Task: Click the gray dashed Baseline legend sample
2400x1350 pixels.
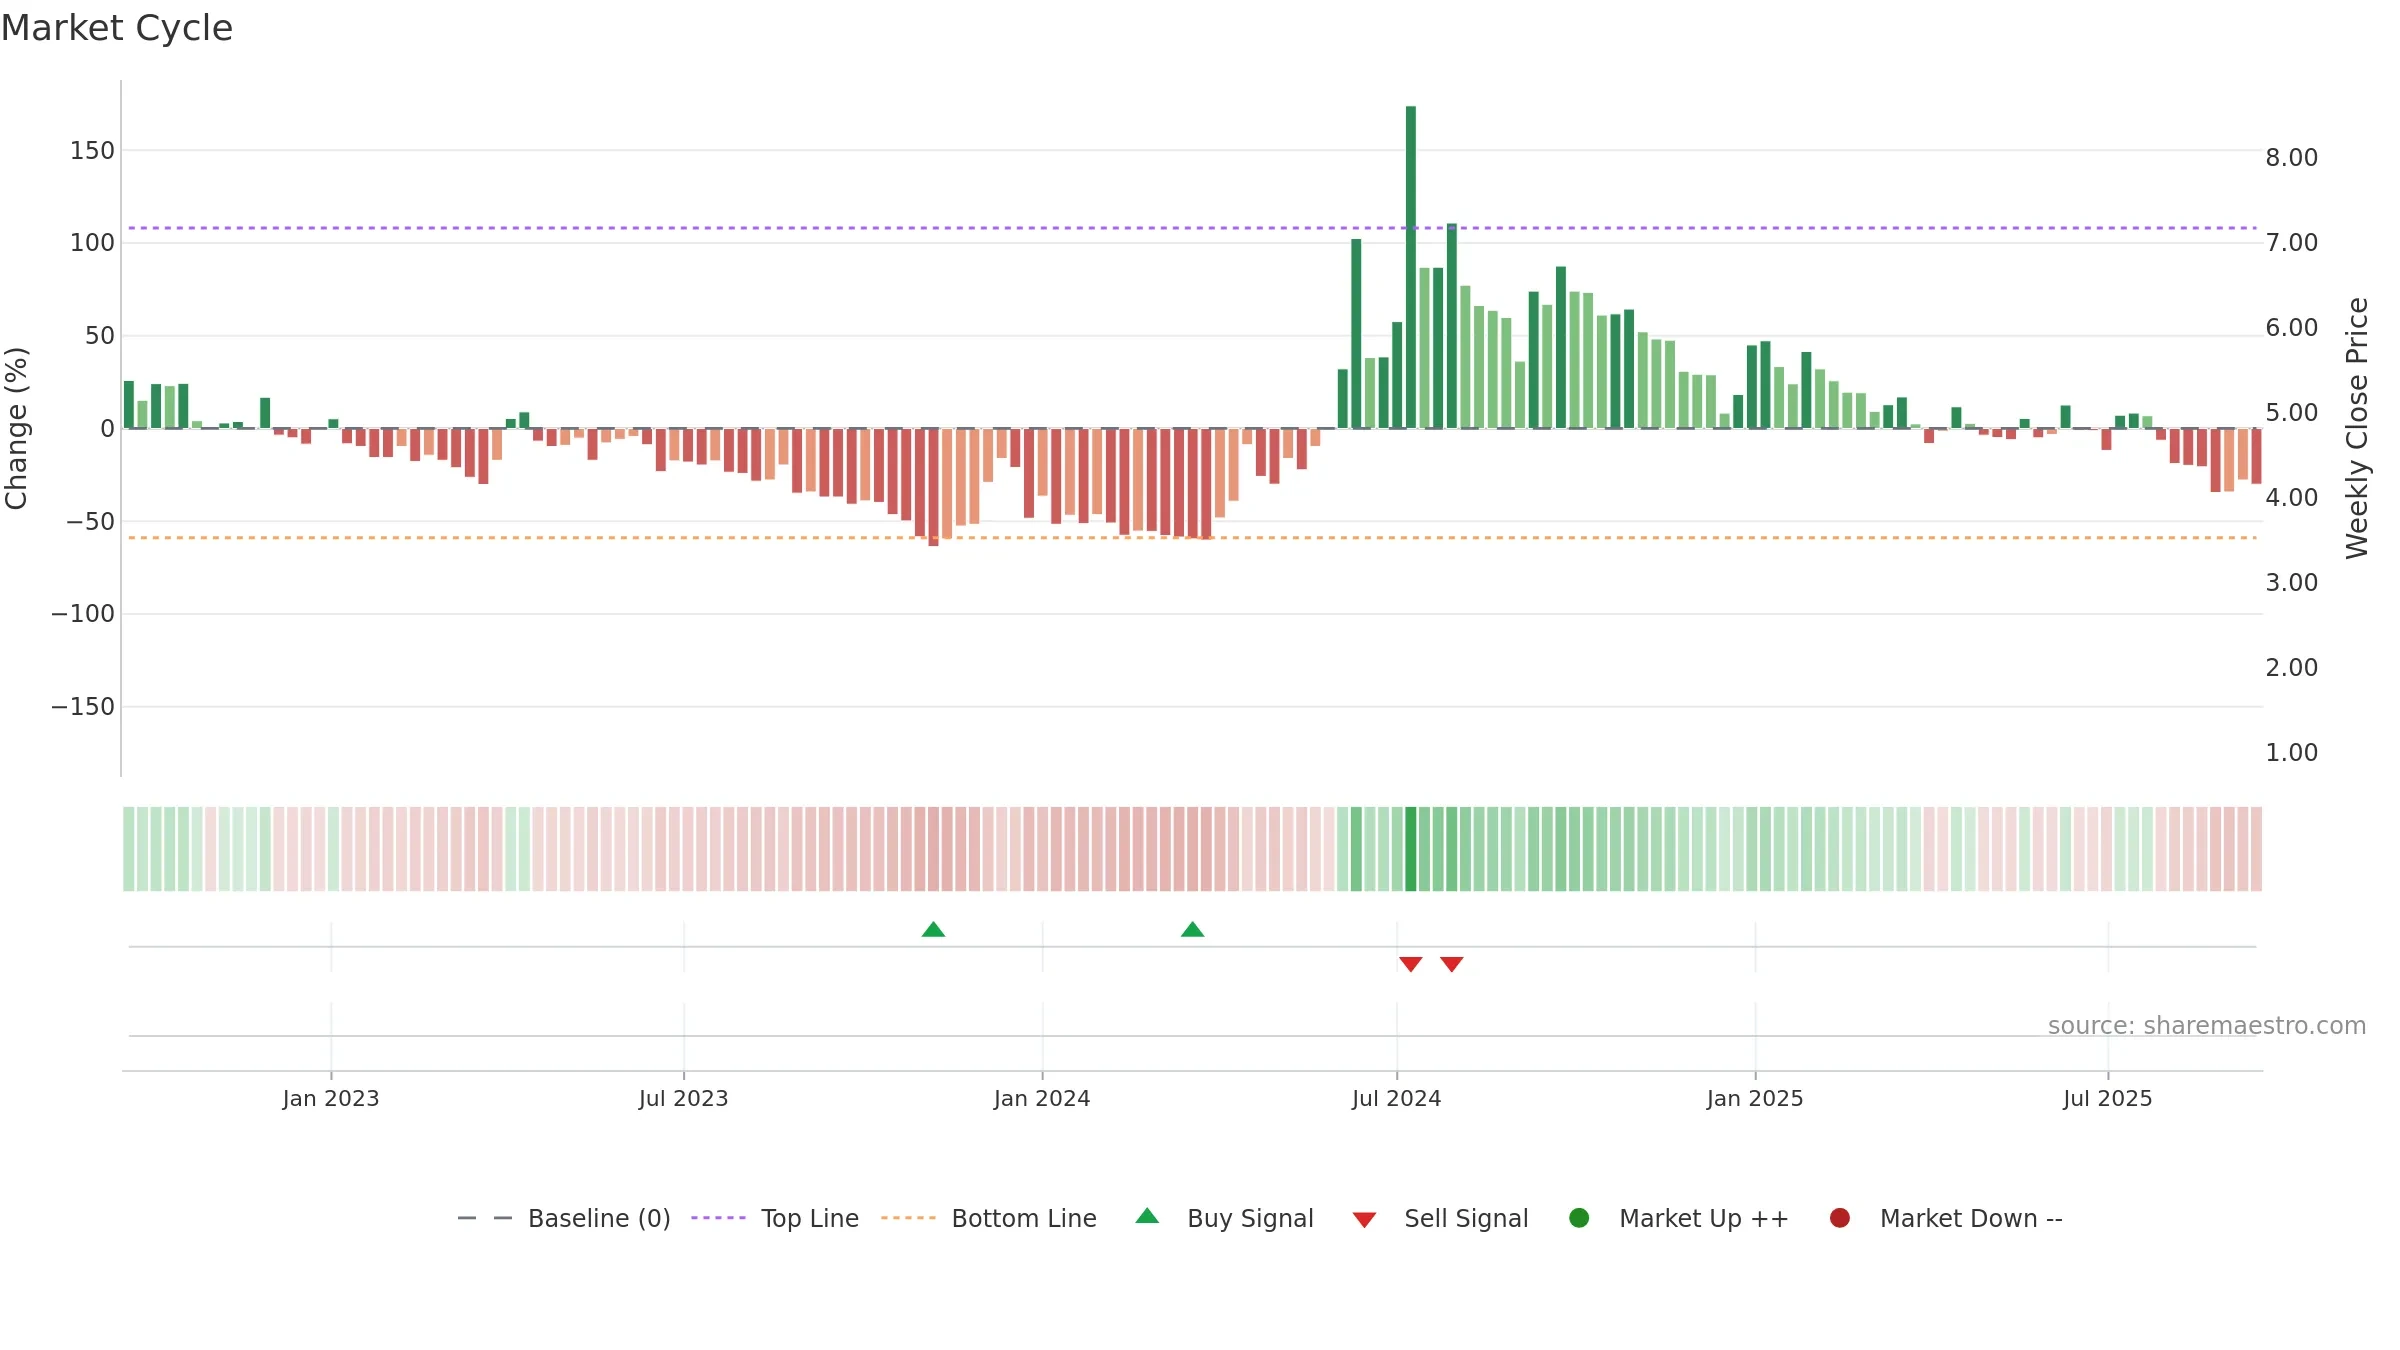Action: (484, 1218)
